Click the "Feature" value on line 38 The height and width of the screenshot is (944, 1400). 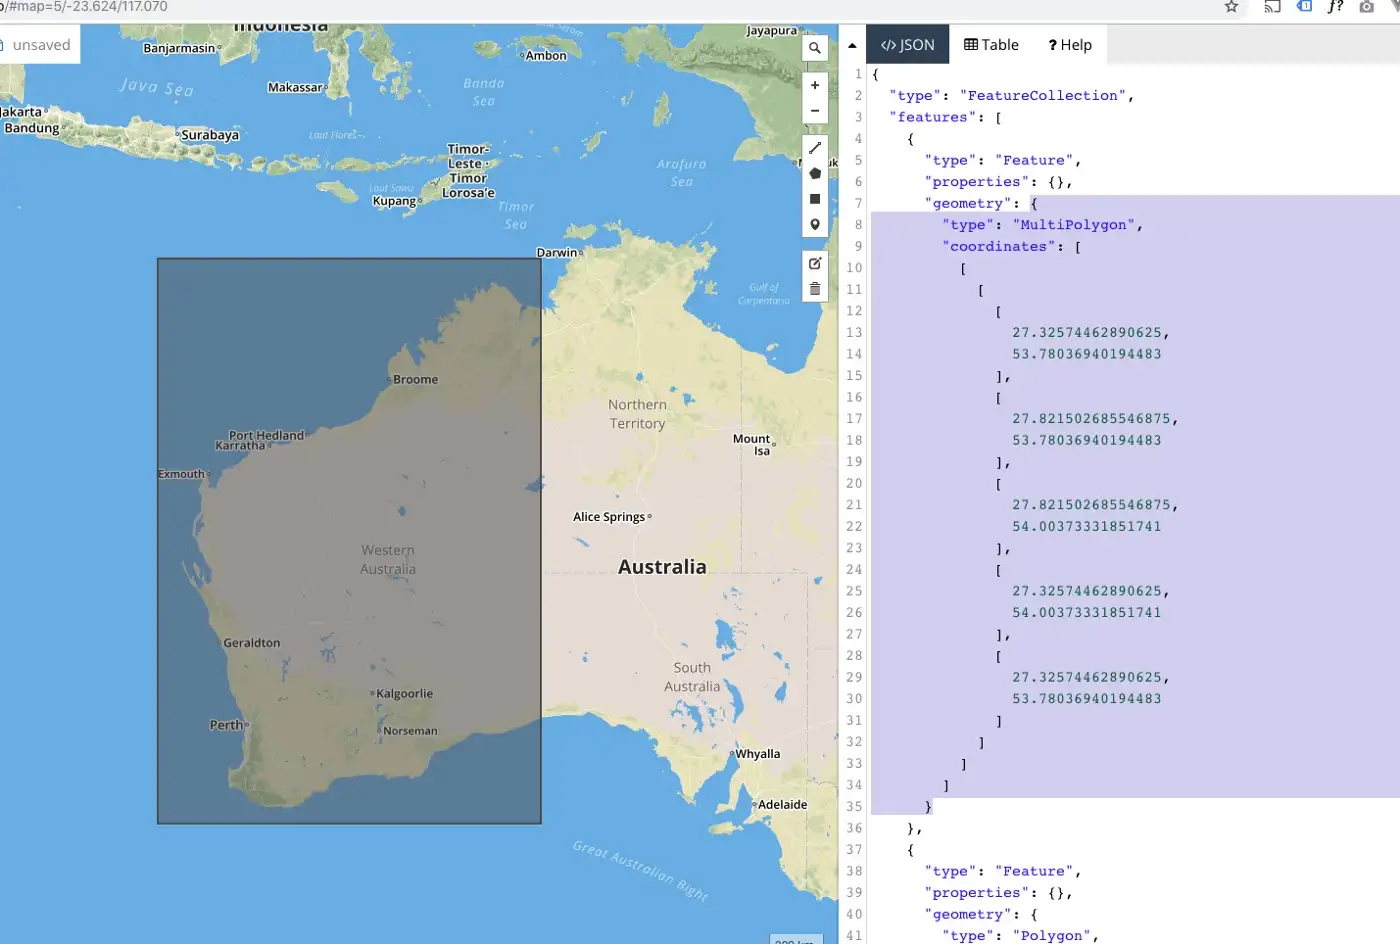(1034, 872)
